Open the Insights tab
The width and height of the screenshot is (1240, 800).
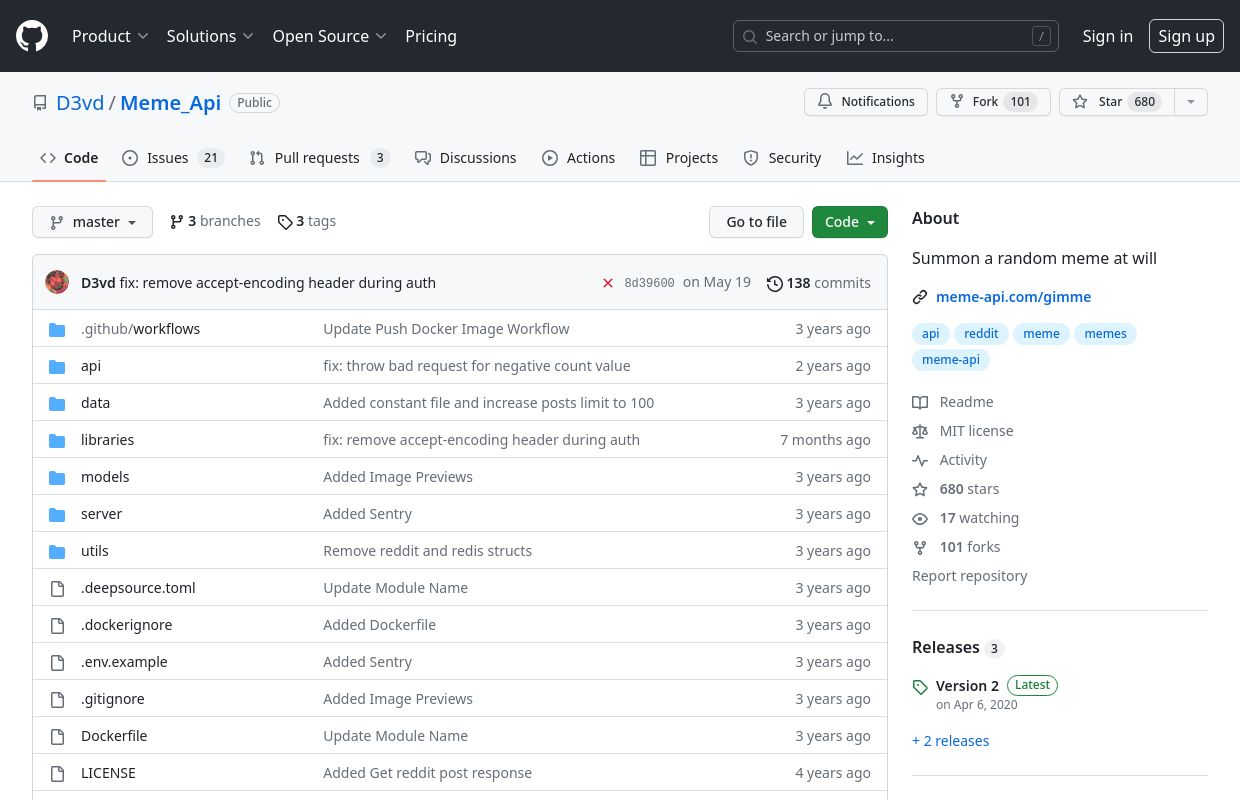pyautogui.click(x=886, y=158)
